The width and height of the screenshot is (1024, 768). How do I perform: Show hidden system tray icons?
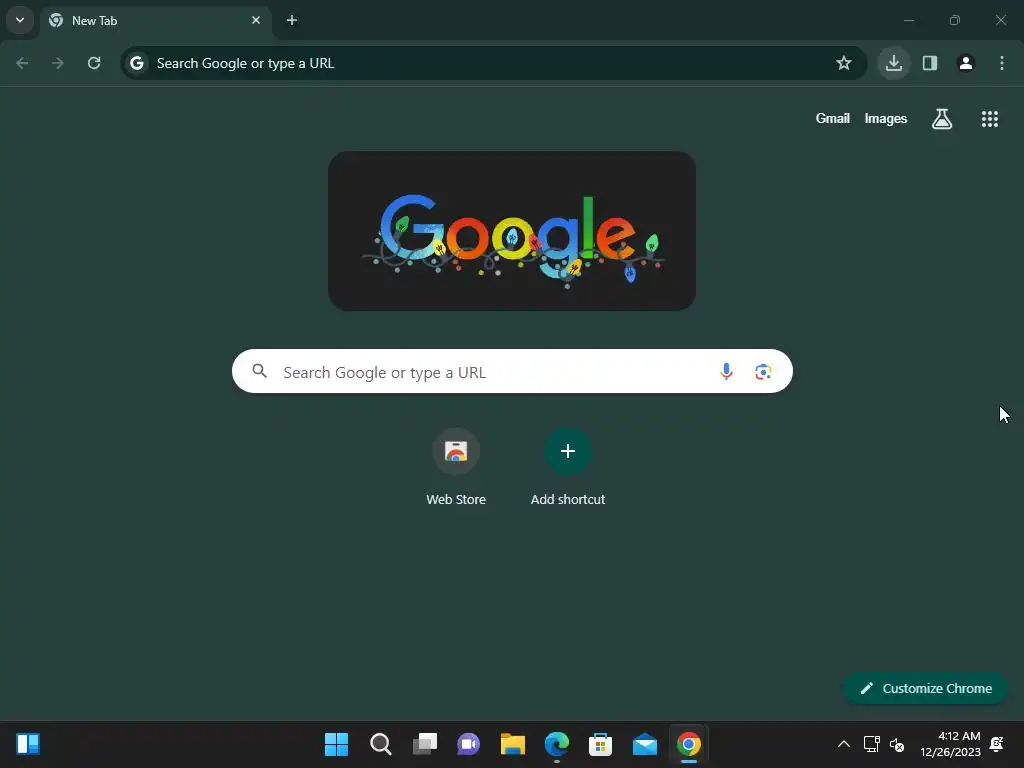tap(844, 744)
